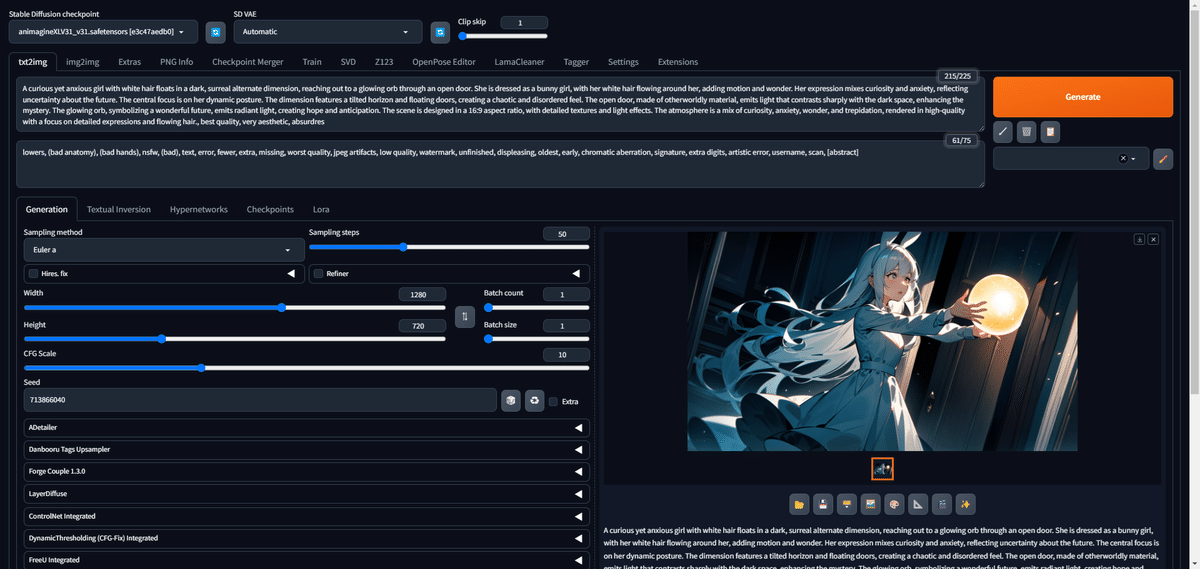
Task: Refresh the Stable Diffusion checkpoint list
Action: click(x=215, y=33)
